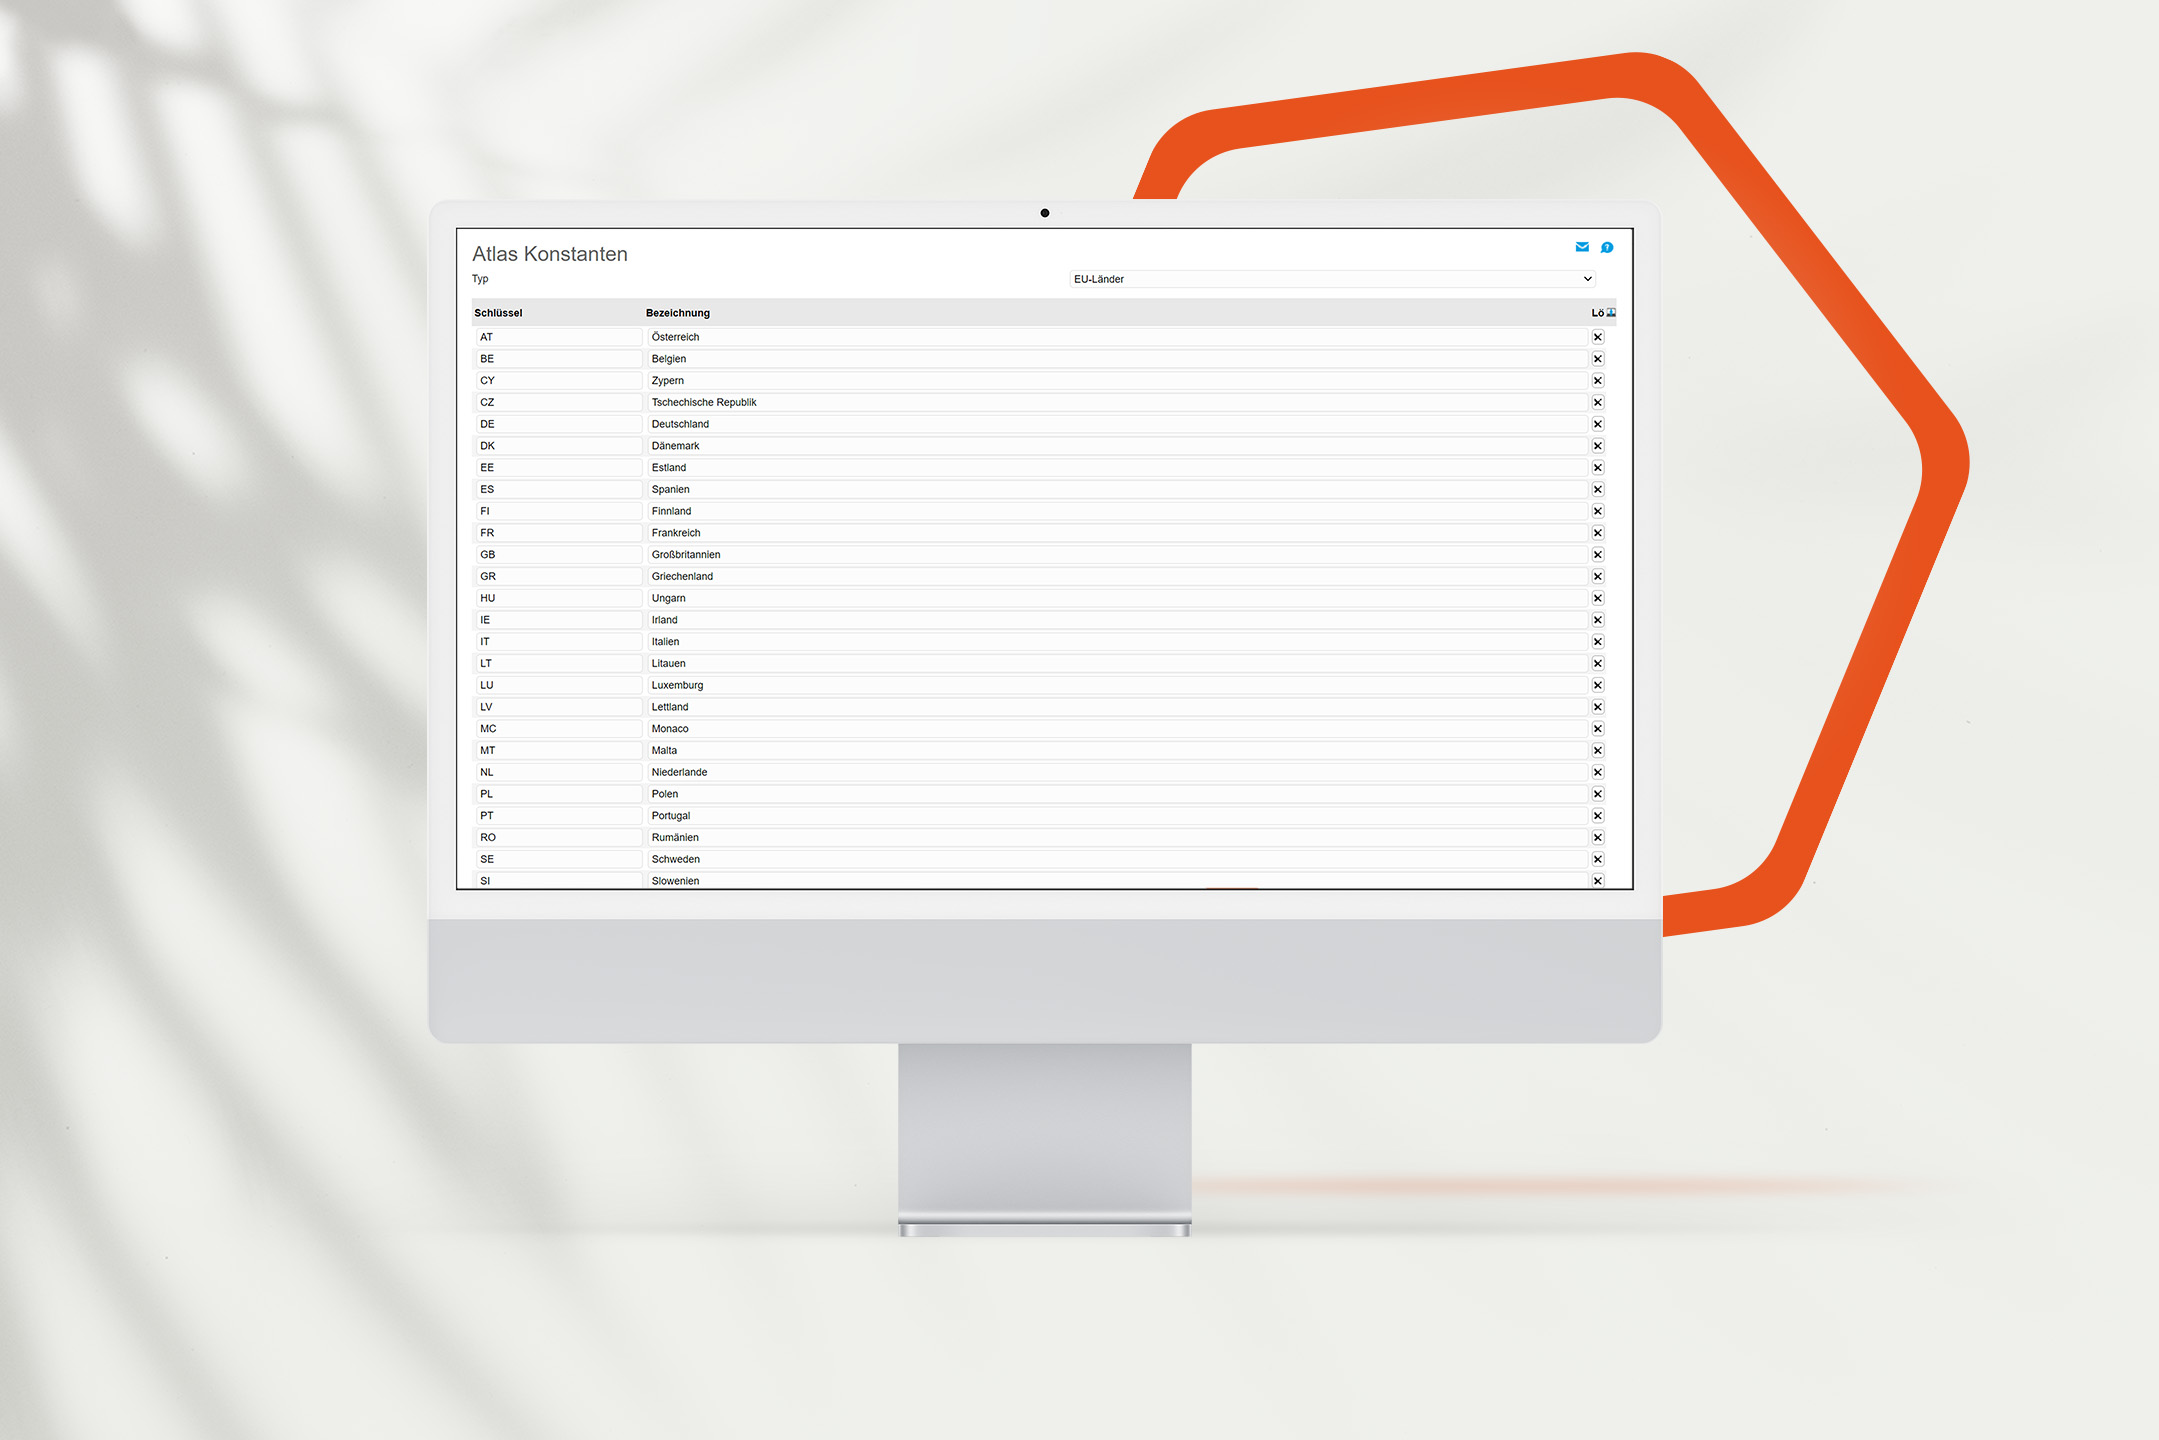This screenshot has height=1440, width=2159.
Task: Edit the name field containing Tschechische Republik
Action: 1117,402
